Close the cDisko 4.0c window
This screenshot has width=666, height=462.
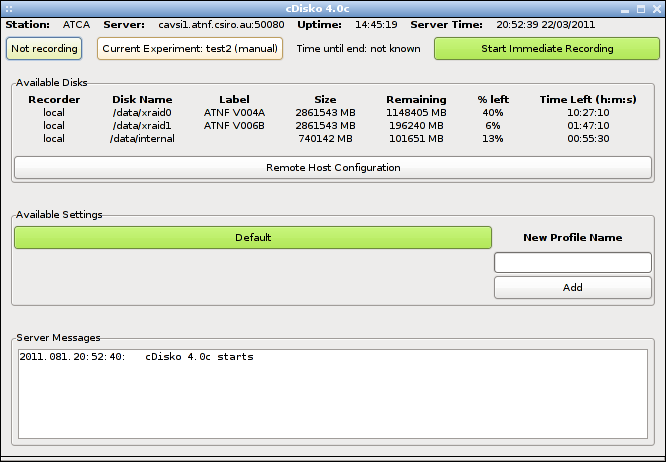656,8
